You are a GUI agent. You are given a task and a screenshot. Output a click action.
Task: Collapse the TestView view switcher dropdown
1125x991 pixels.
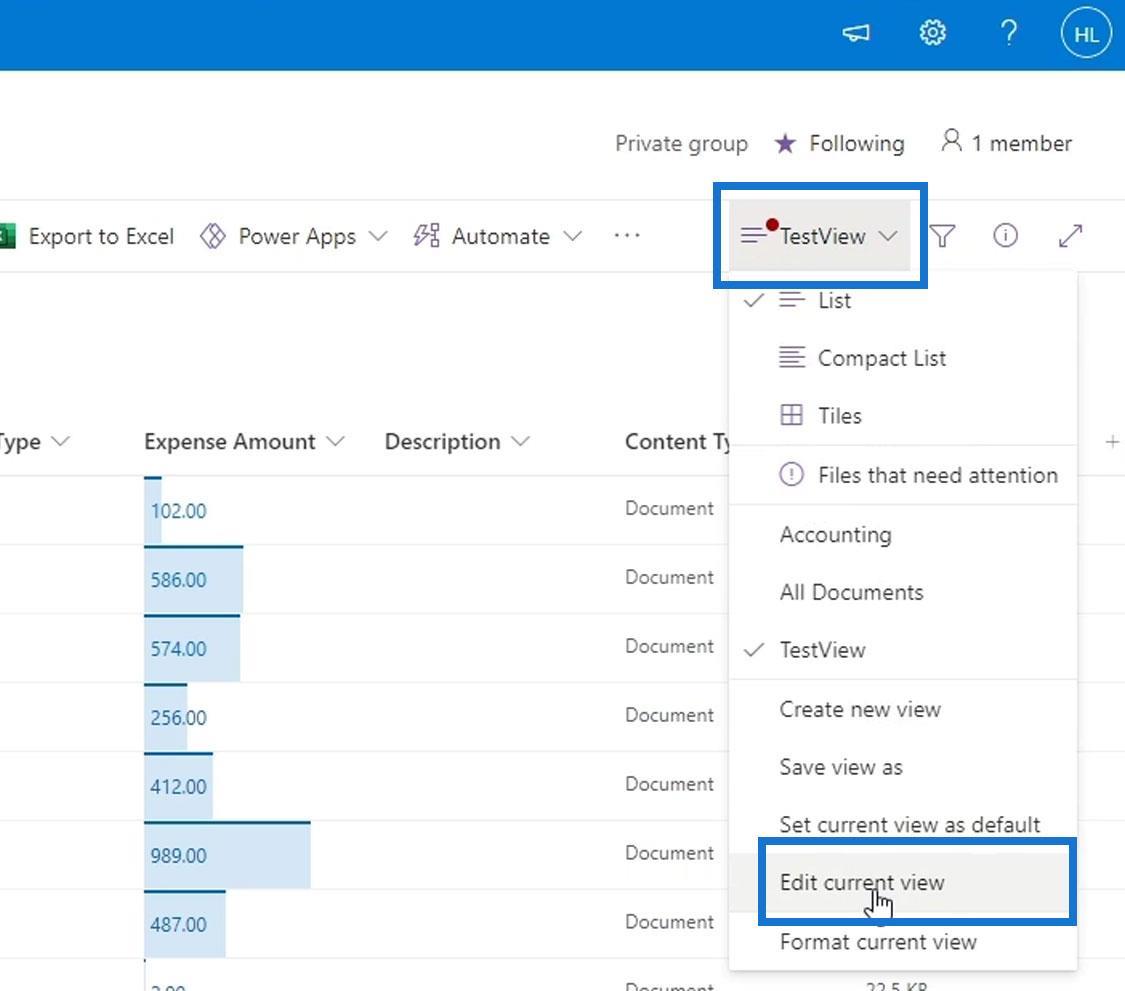(x=820, y=235)
